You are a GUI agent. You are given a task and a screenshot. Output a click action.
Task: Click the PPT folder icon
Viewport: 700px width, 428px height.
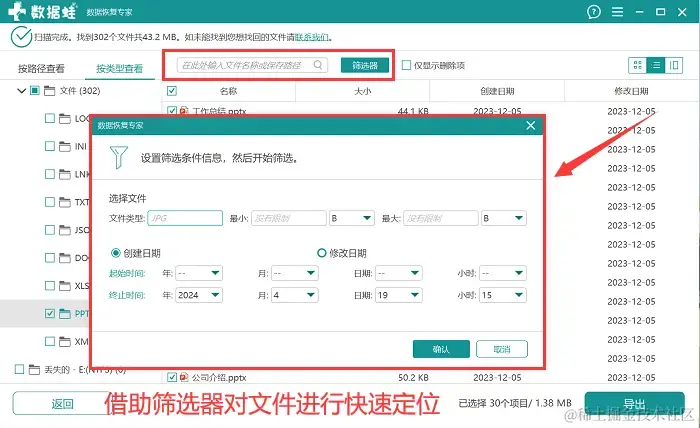pyautogui.click(x=65, y=314)
